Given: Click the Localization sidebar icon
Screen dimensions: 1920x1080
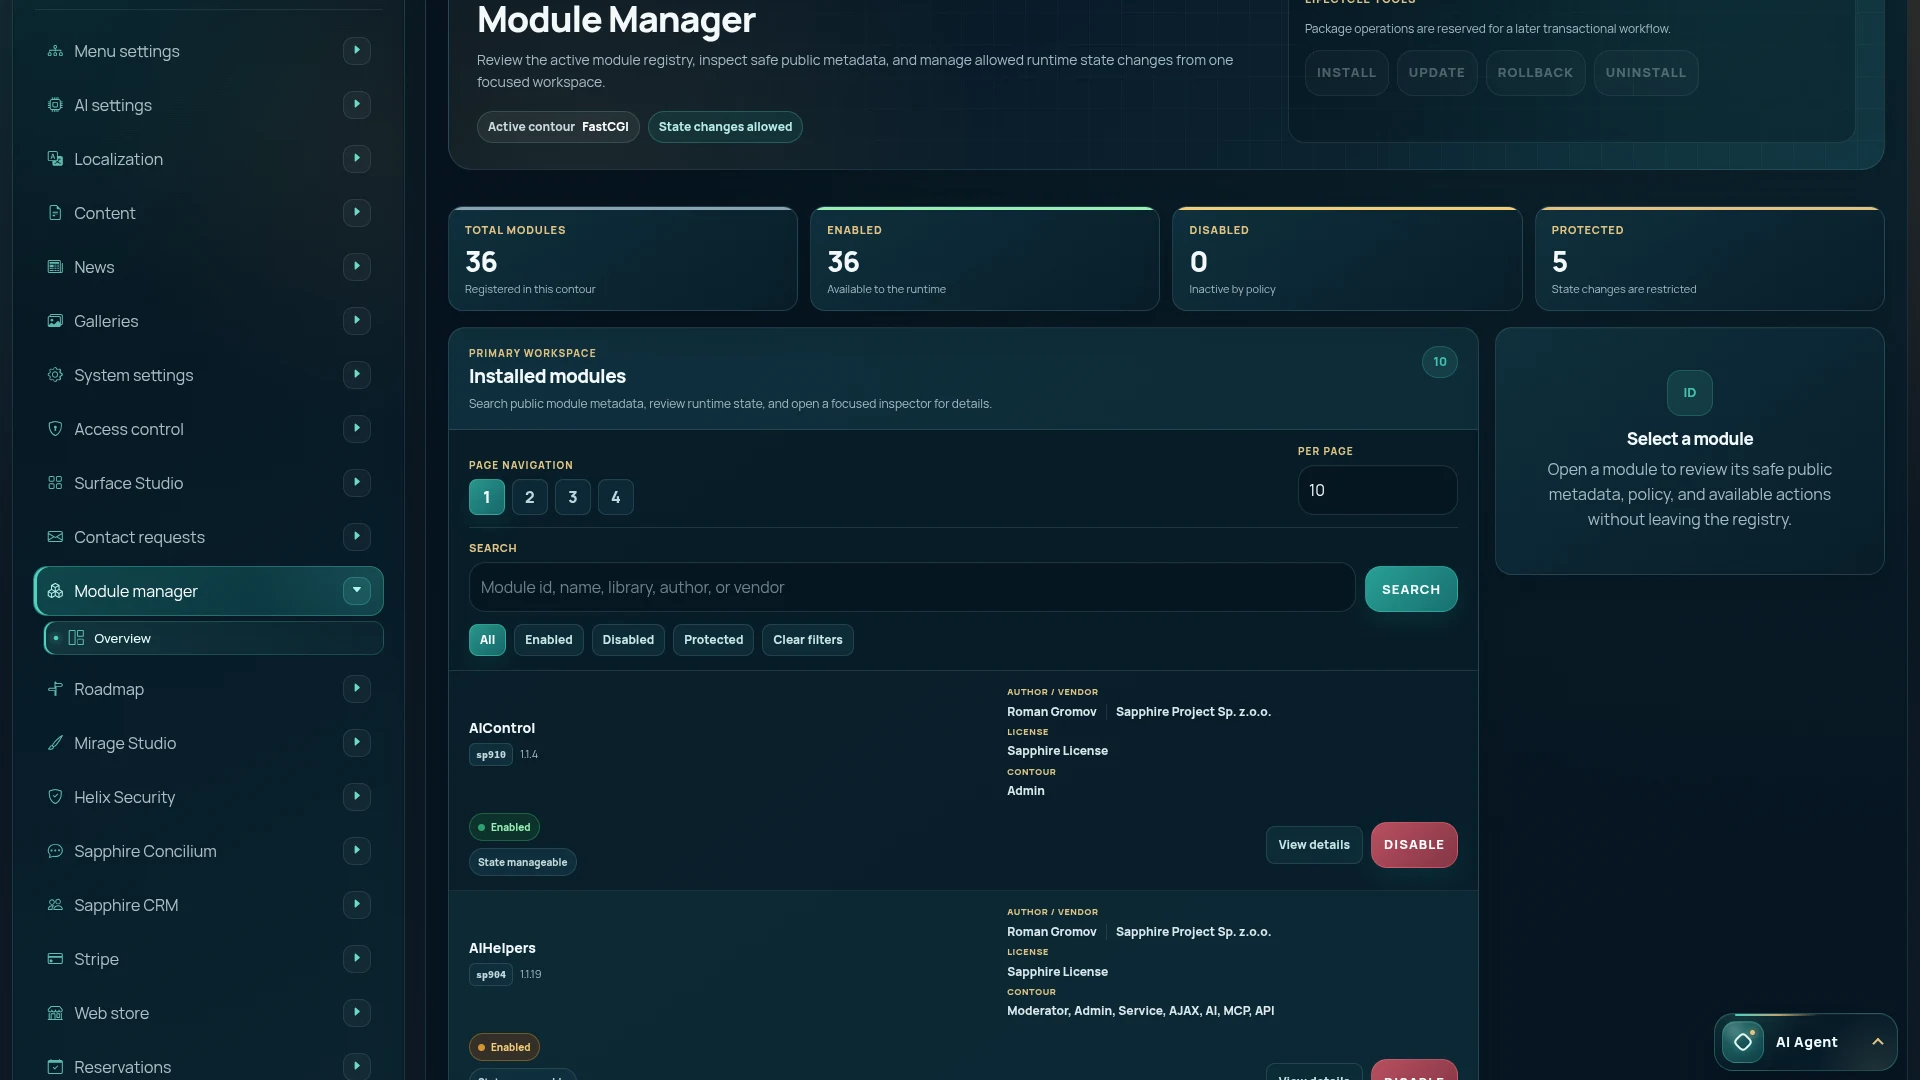Looking at the screenshot, I should (55, 159).
